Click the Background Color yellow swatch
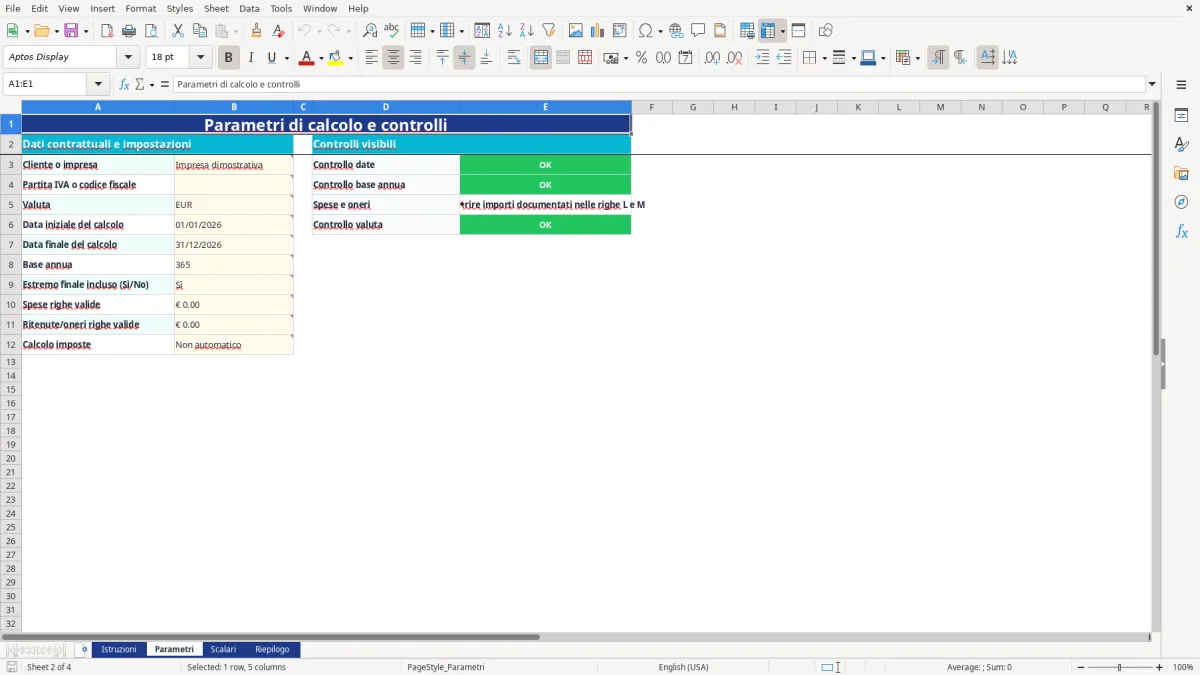The image size is (1200, 675). (335, 58)
